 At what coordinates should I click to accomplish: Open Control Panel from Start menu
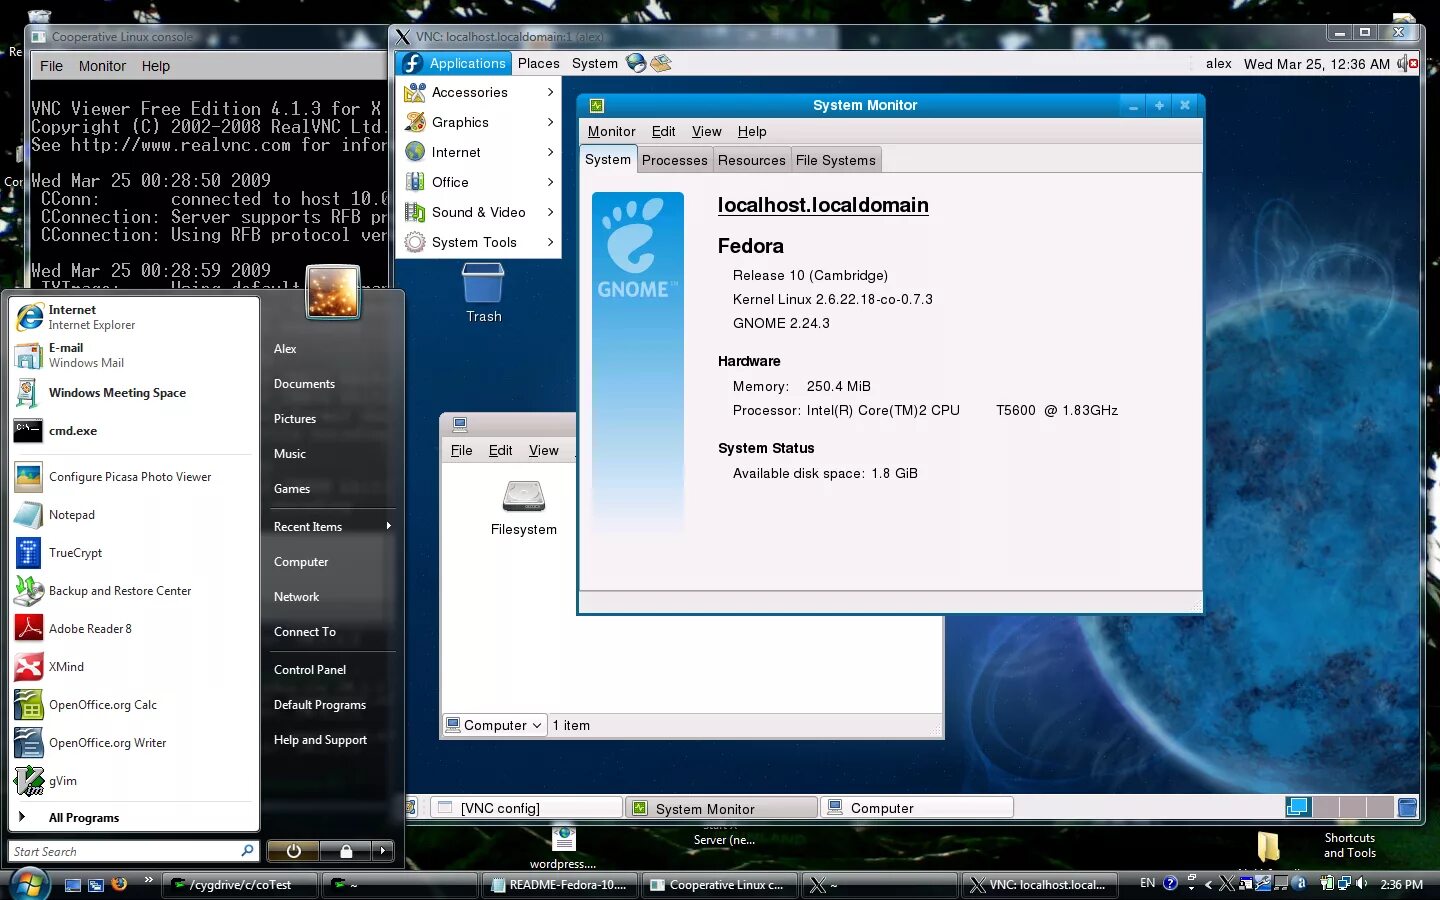331,670
